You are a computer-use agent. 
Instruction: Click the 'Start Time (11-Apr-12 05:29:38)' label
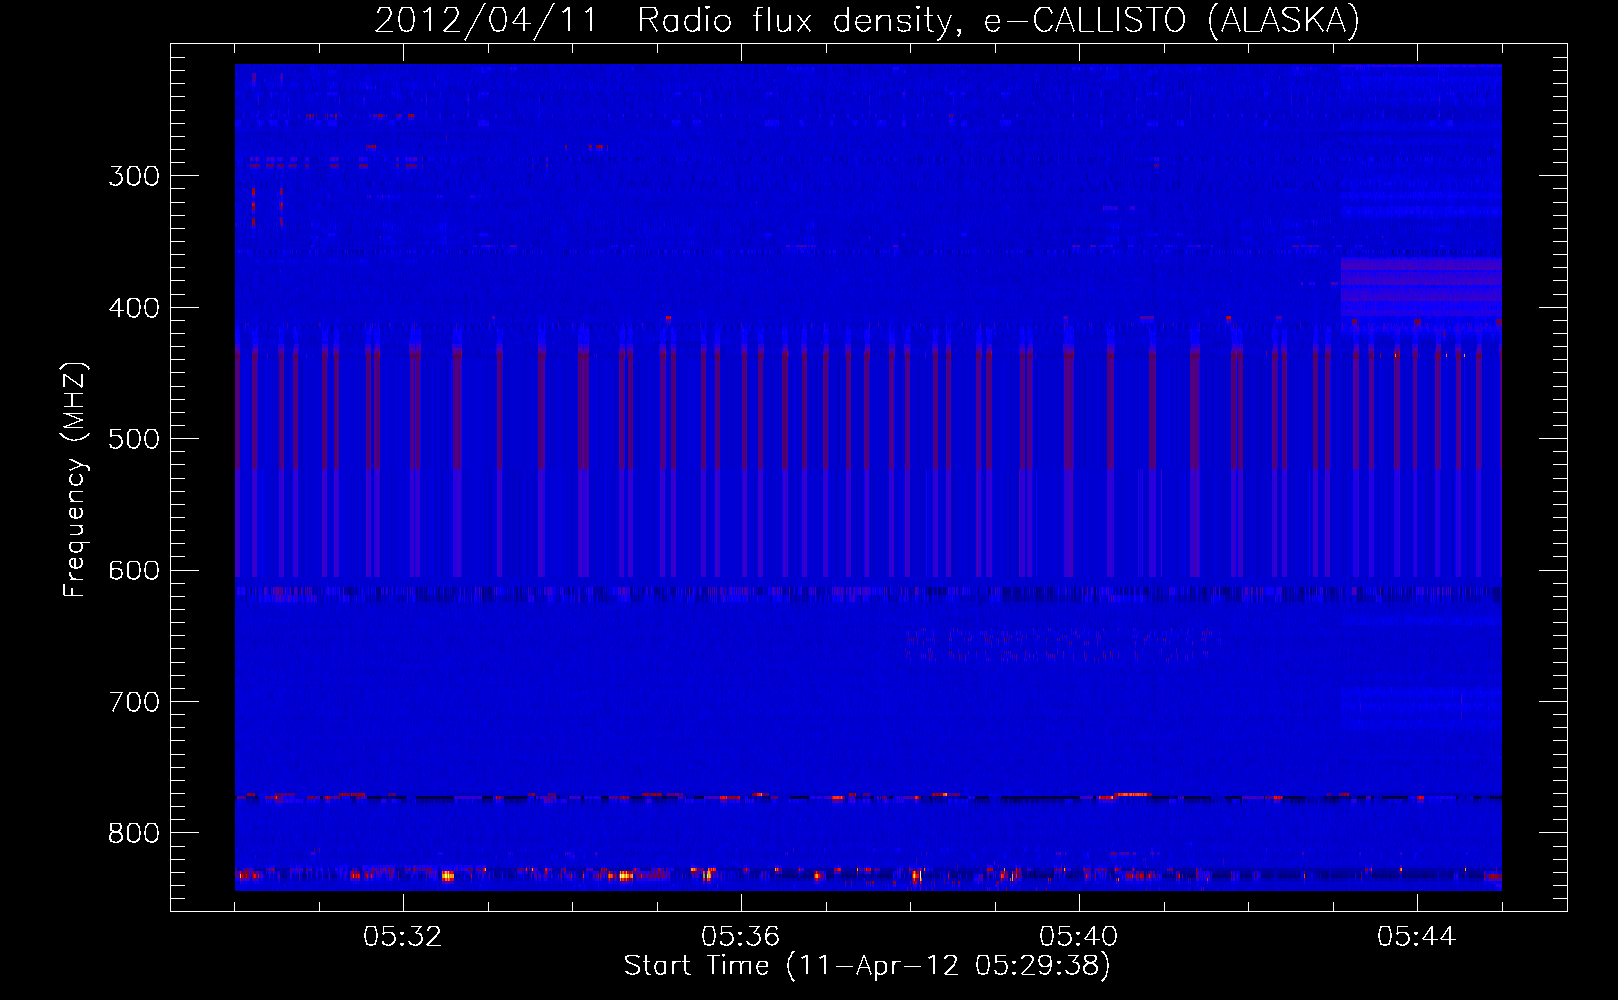[x=867, y=965]
